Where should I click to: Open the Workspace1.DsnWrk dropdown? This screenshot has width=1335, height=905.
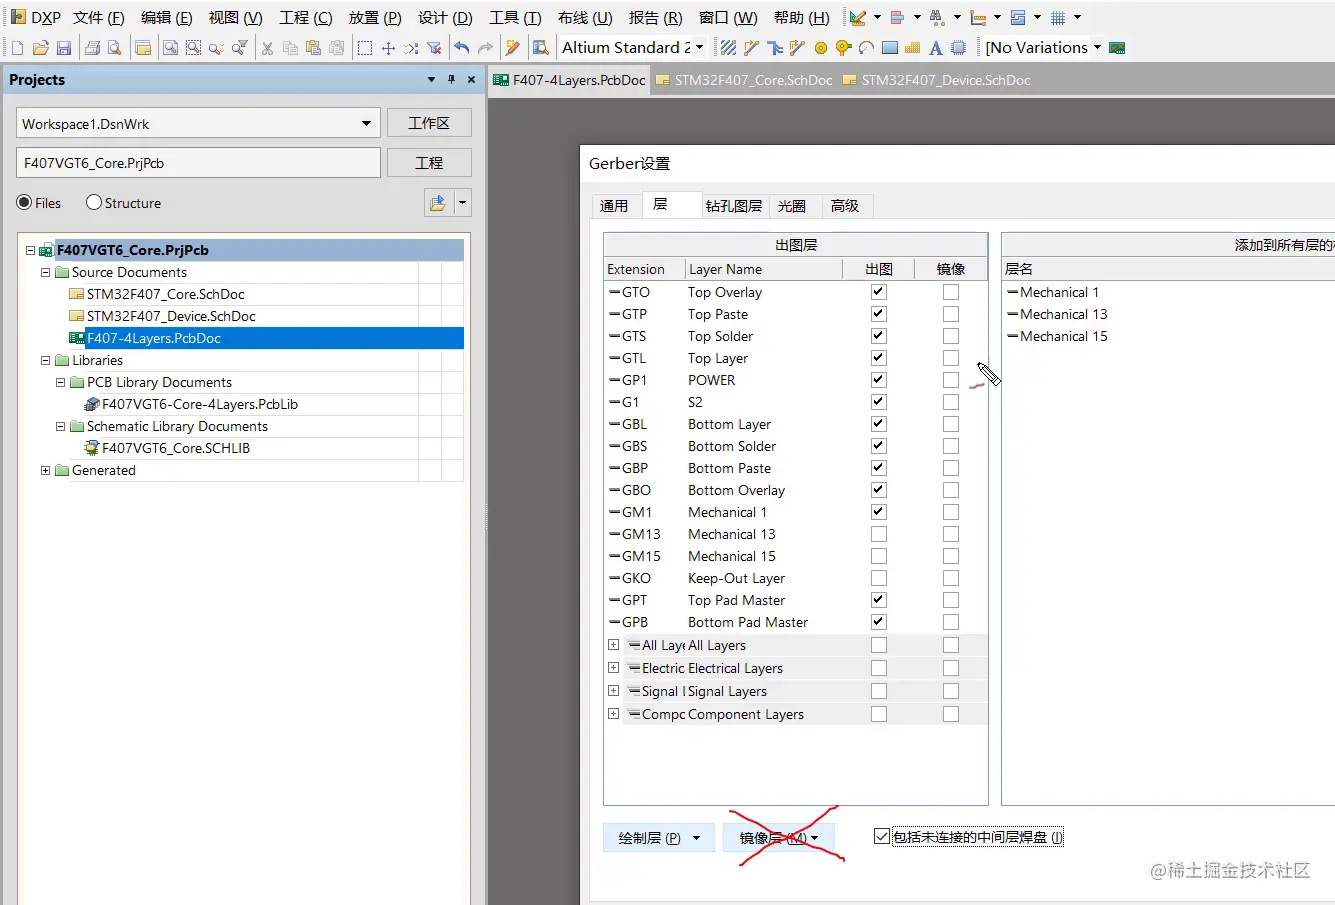pyautogui.click(x=366, y=124)
